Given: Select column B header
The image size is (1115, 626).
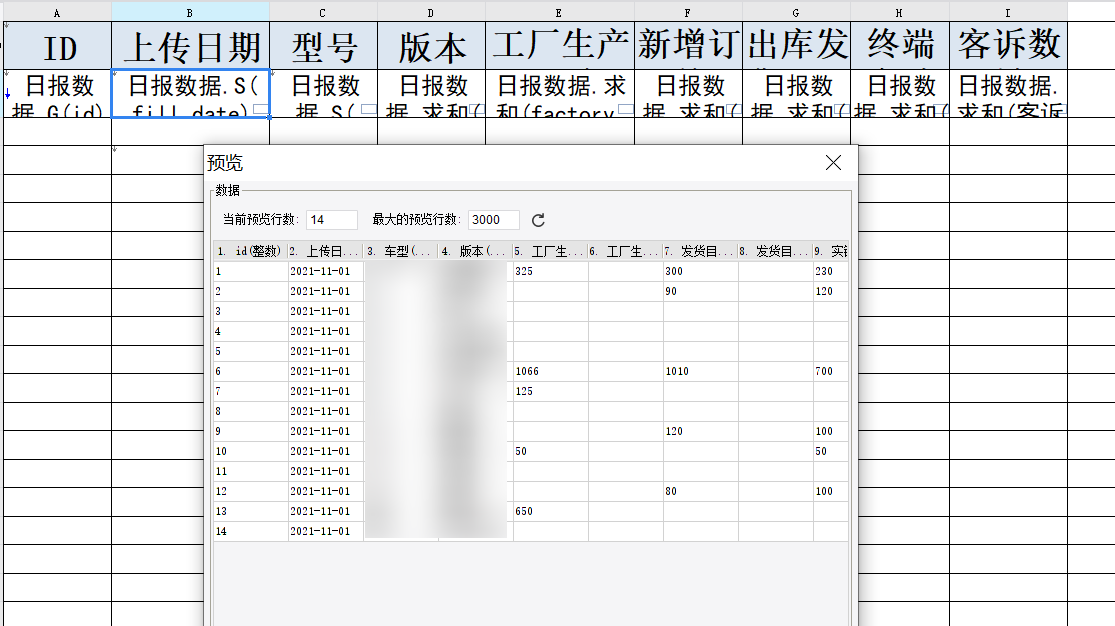Looking at the screenshot, I should [x=190, y=12].
